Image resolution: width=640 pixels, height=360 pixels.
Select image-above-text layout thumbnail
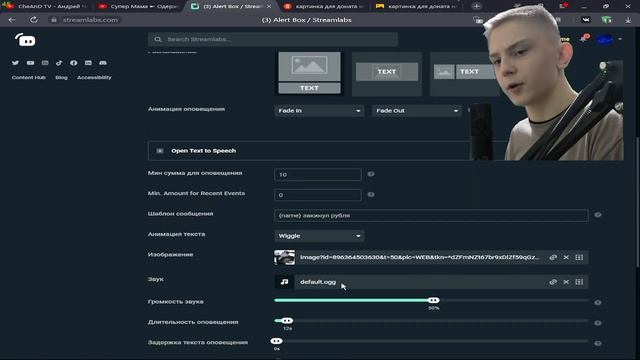[x=309, y=73]
